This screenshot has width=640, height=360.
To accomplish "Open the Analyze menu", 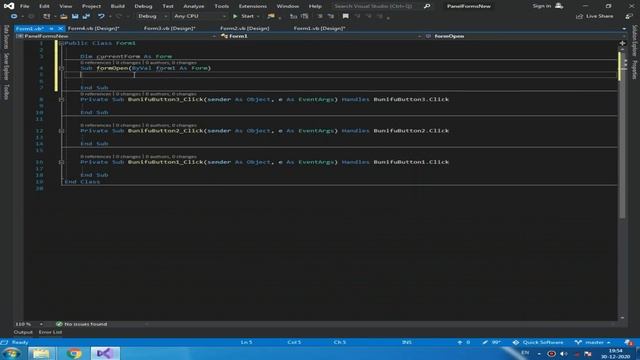I will pos(193,6).
